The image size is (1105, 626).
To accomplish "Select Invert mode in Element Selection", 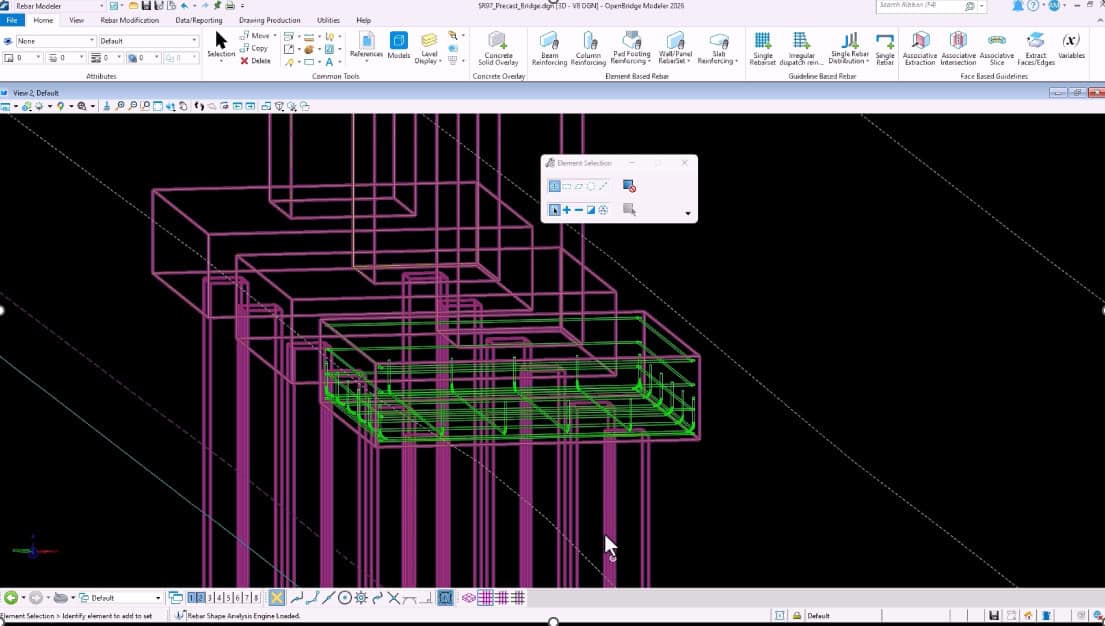I will [x=591, y=209].
